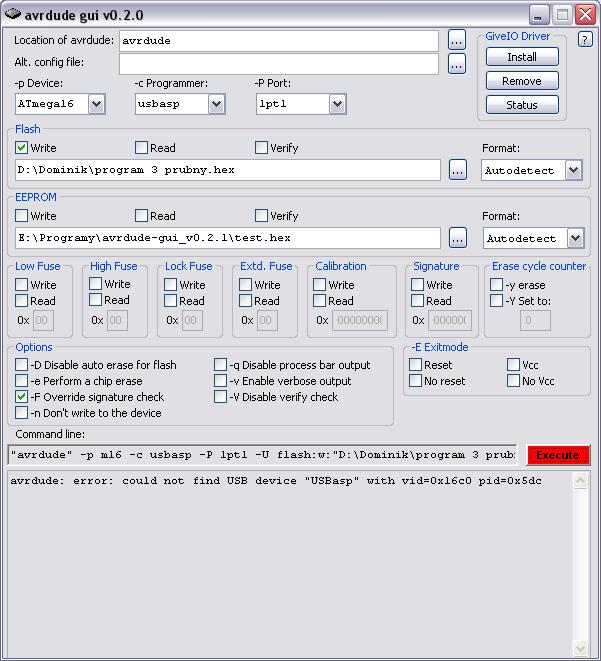Screen dimensions: 601x661
Task: Toggle -n Don't write to the device
Action: click(x=21, y=413)
